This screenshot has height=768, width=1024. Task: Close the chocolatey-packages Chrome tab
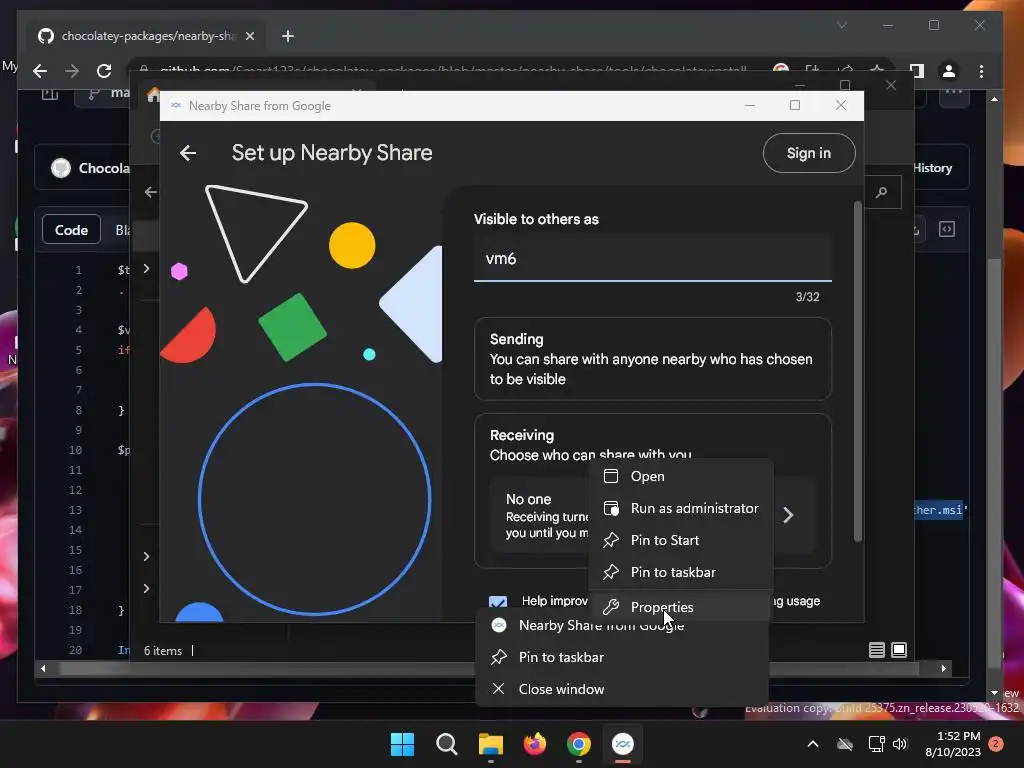tap(249, 36)
